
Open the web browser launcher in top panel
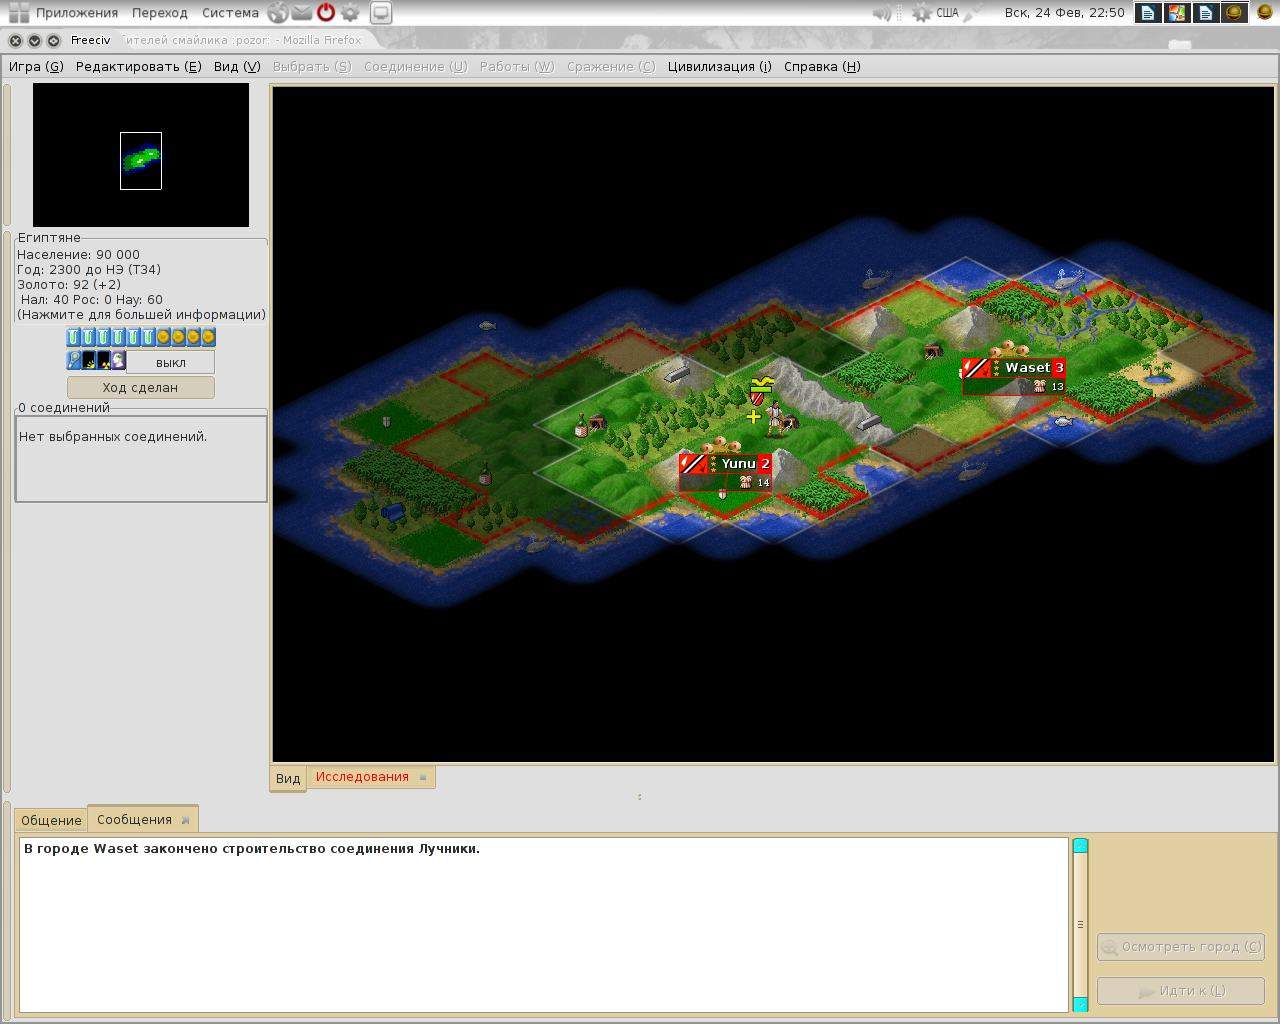pos(277,13)
